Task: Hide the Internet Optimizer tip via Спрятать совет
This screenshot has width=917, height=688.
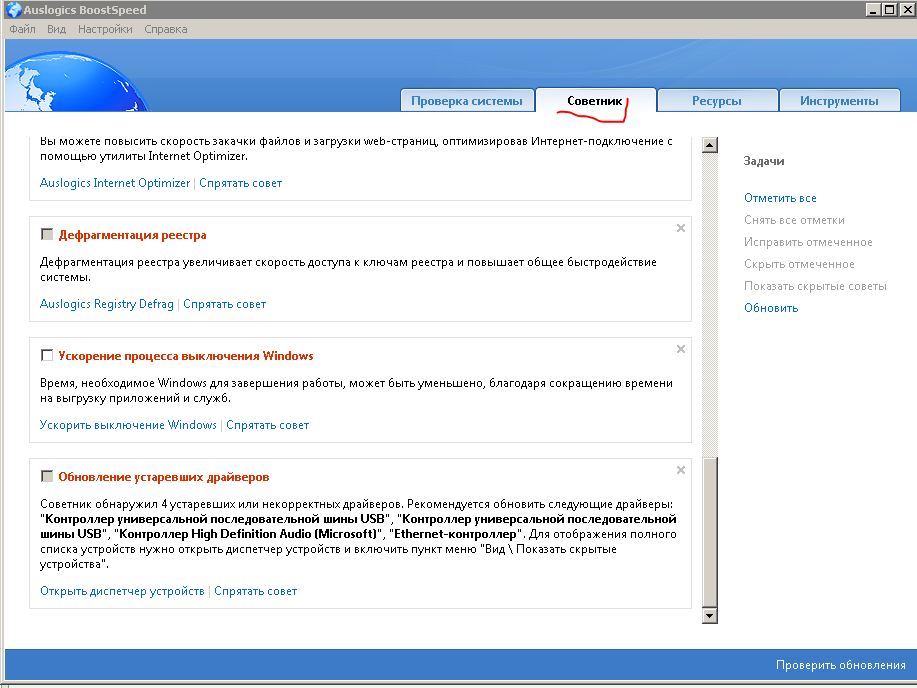Action: tap(240, 183)
